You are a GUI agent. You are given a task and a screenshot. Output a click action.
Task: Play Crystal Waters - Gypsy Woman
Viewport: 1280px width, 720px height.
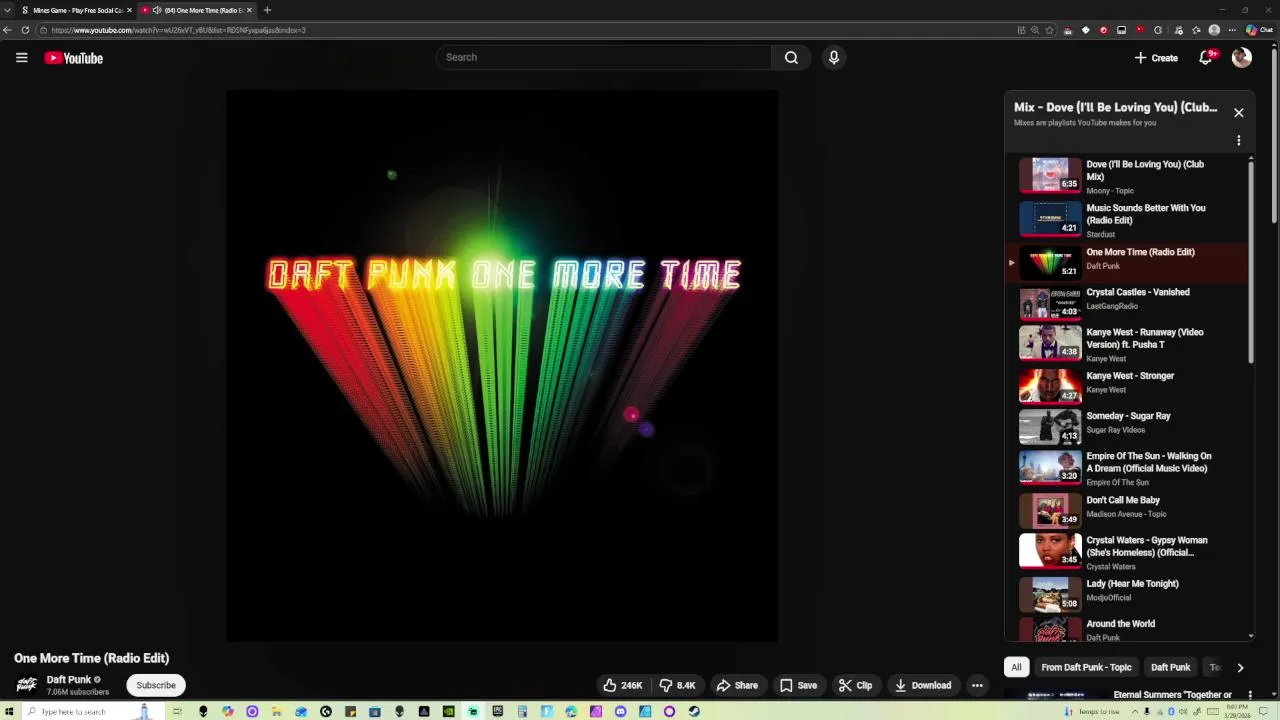1126,552
